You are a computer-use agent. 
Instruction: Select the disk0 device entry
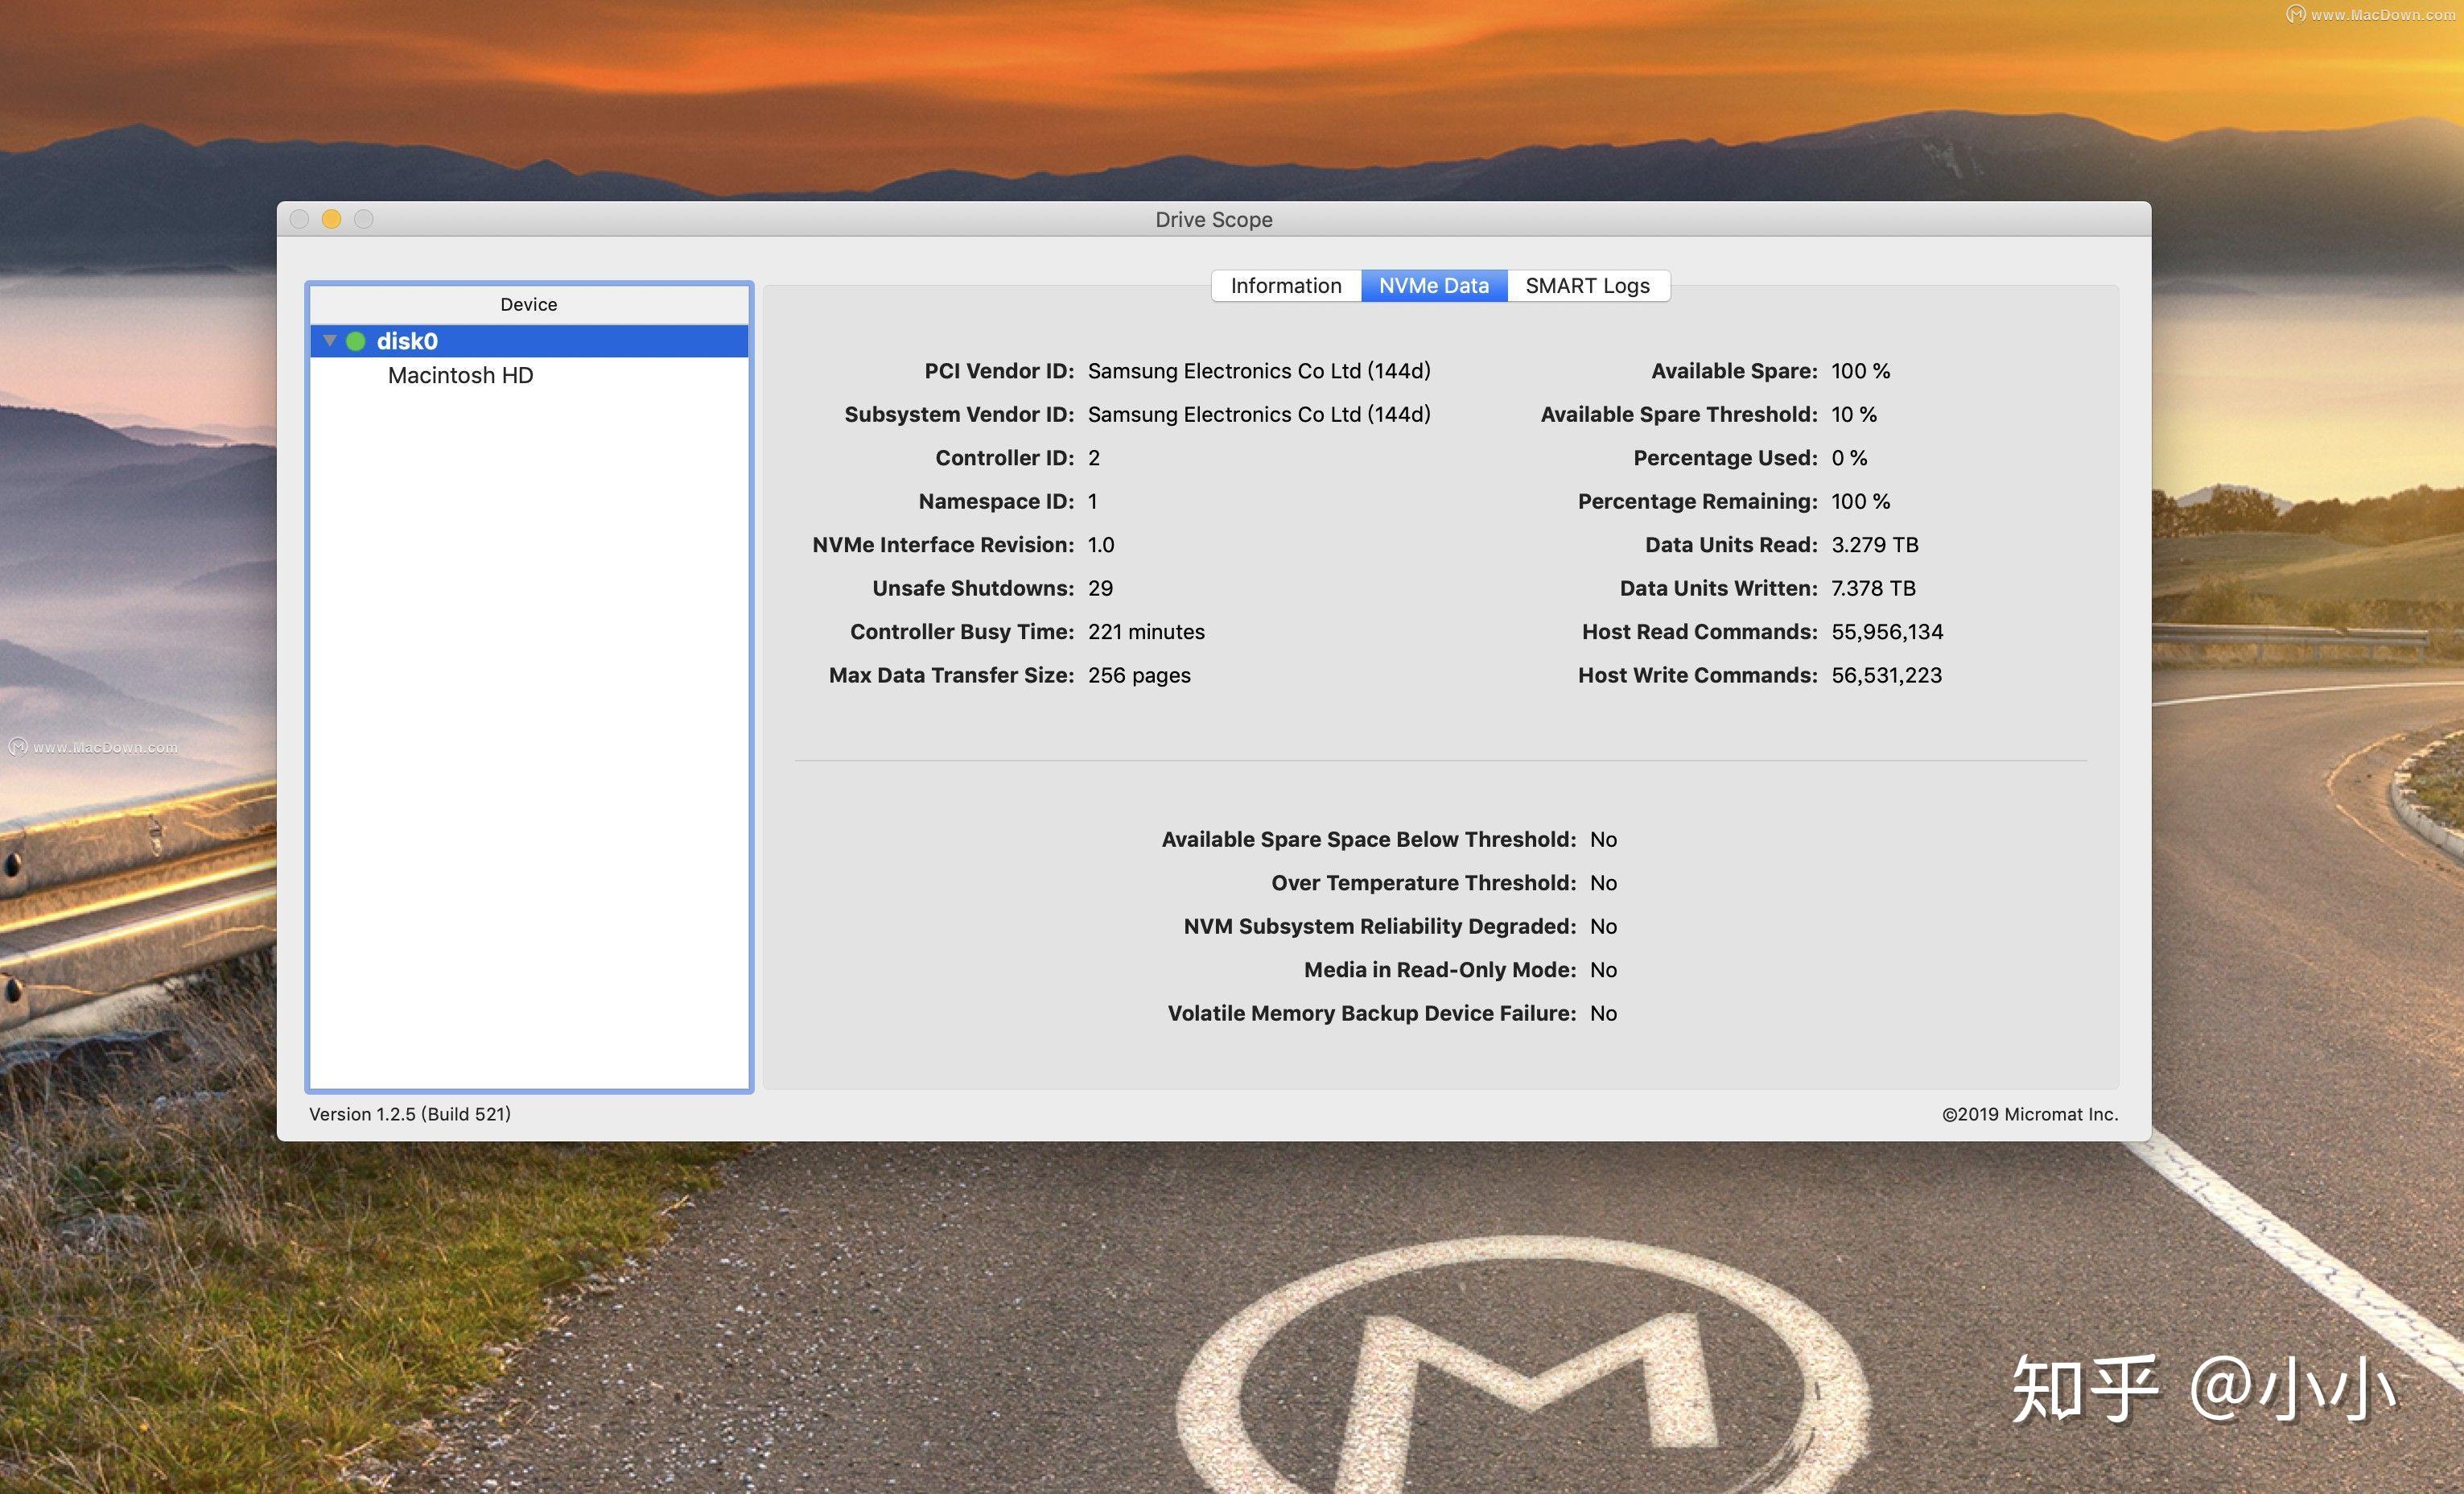point(406,340)
